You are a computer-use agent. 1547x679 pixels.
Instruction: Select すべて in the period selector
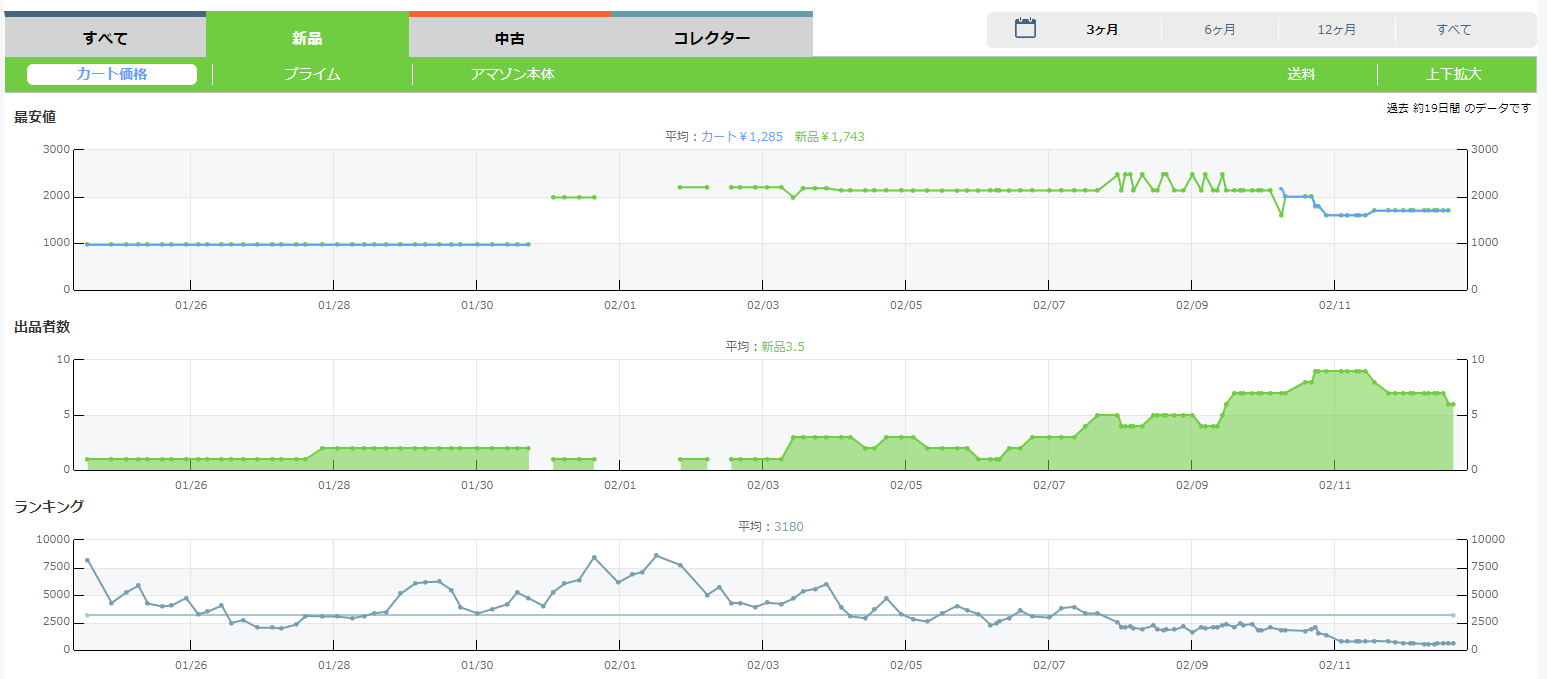coord(1454,30)
